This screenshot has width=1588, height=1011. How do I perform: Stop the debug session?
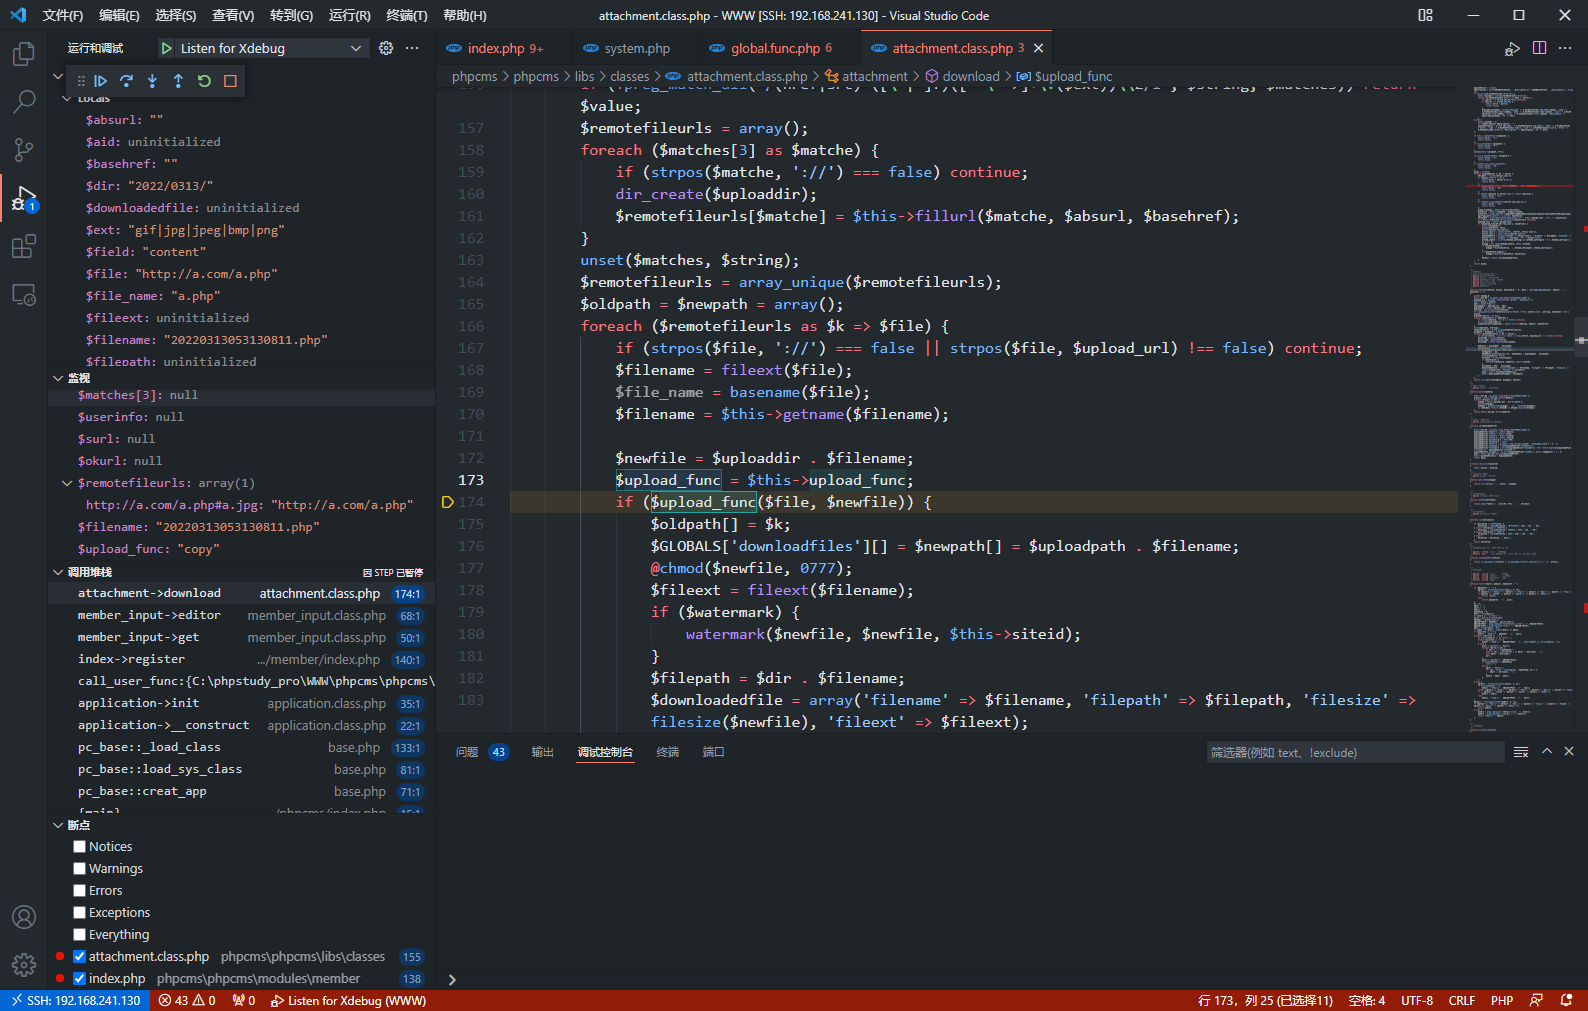point(230,81)
